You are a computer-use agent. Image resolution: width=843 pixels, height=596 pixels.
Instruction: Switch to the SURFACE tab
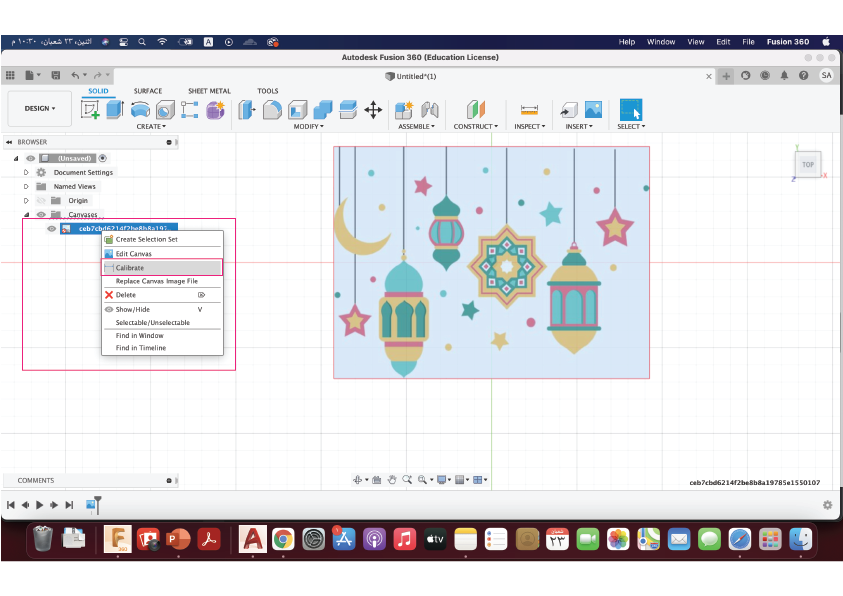click(x=148, y=91)
